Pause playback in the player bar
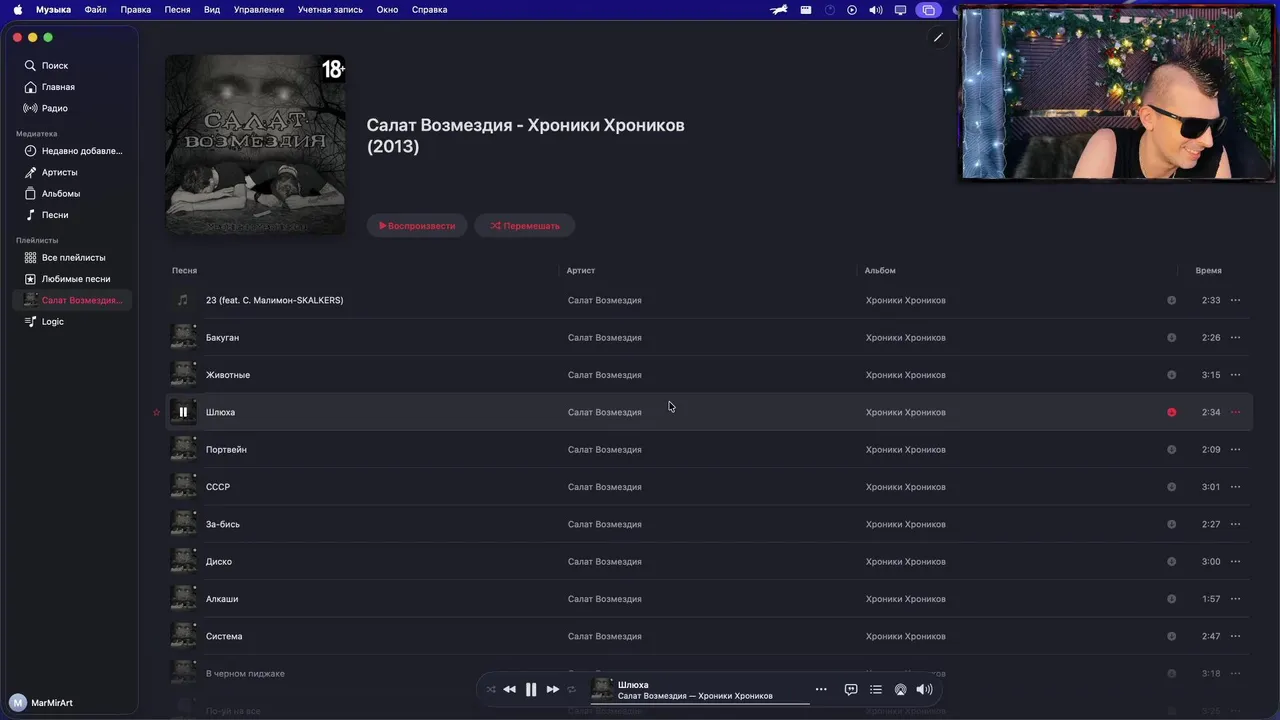1280x720 pixels. [x=531, y=689]
